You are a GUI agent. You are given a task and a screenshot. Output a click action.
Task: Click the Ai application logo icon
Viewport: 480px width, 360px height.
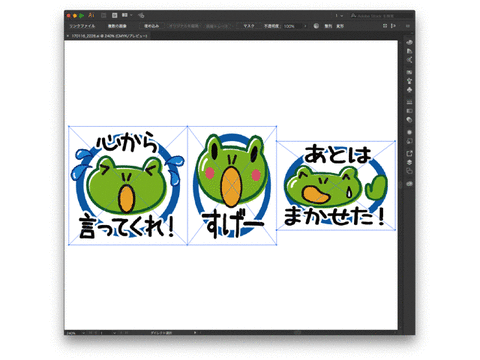[91, 15]
